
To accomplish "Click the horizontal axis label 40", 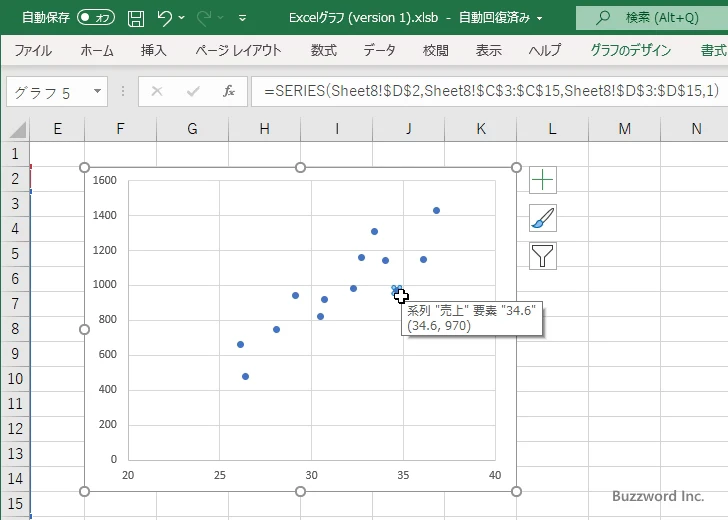I will [x=495, y=475].
